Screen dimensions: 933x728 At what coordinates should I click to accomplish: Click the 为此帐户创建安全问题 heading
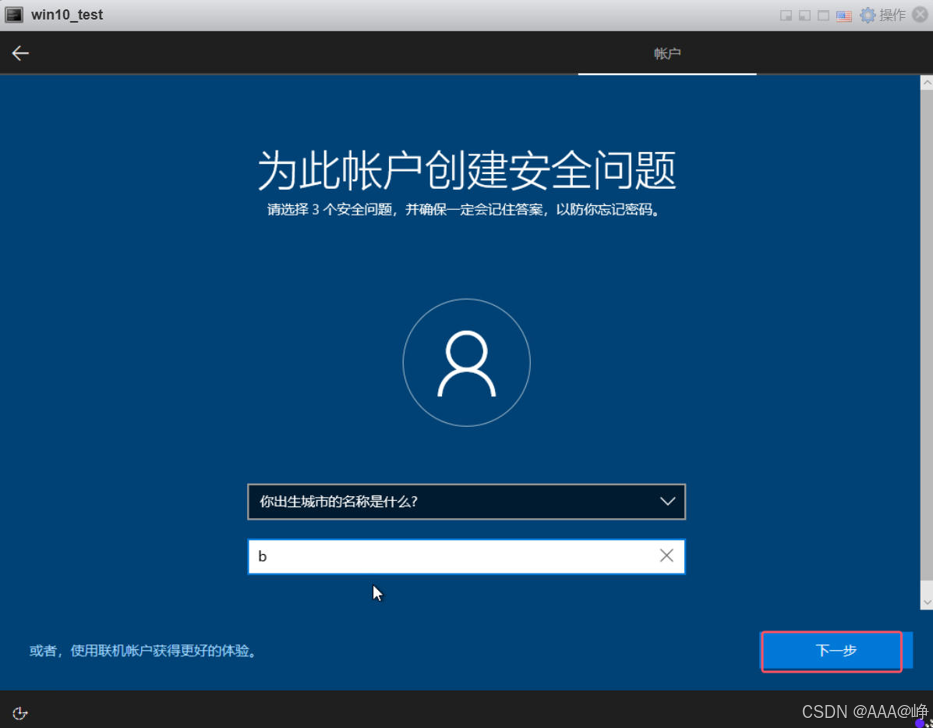[466, 170]
